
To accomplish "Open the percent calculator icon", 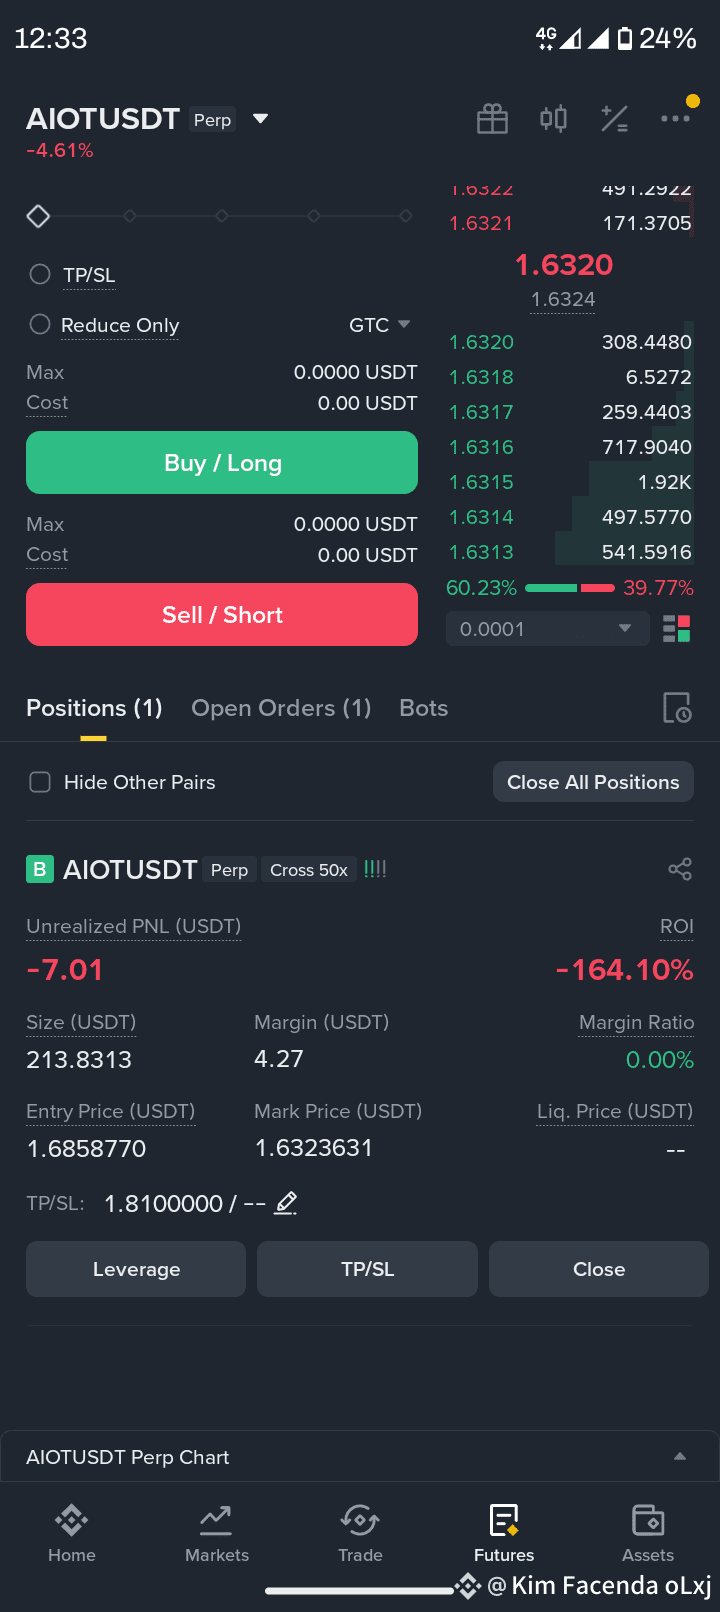I will pyautogui.click(x=614, y=119).
